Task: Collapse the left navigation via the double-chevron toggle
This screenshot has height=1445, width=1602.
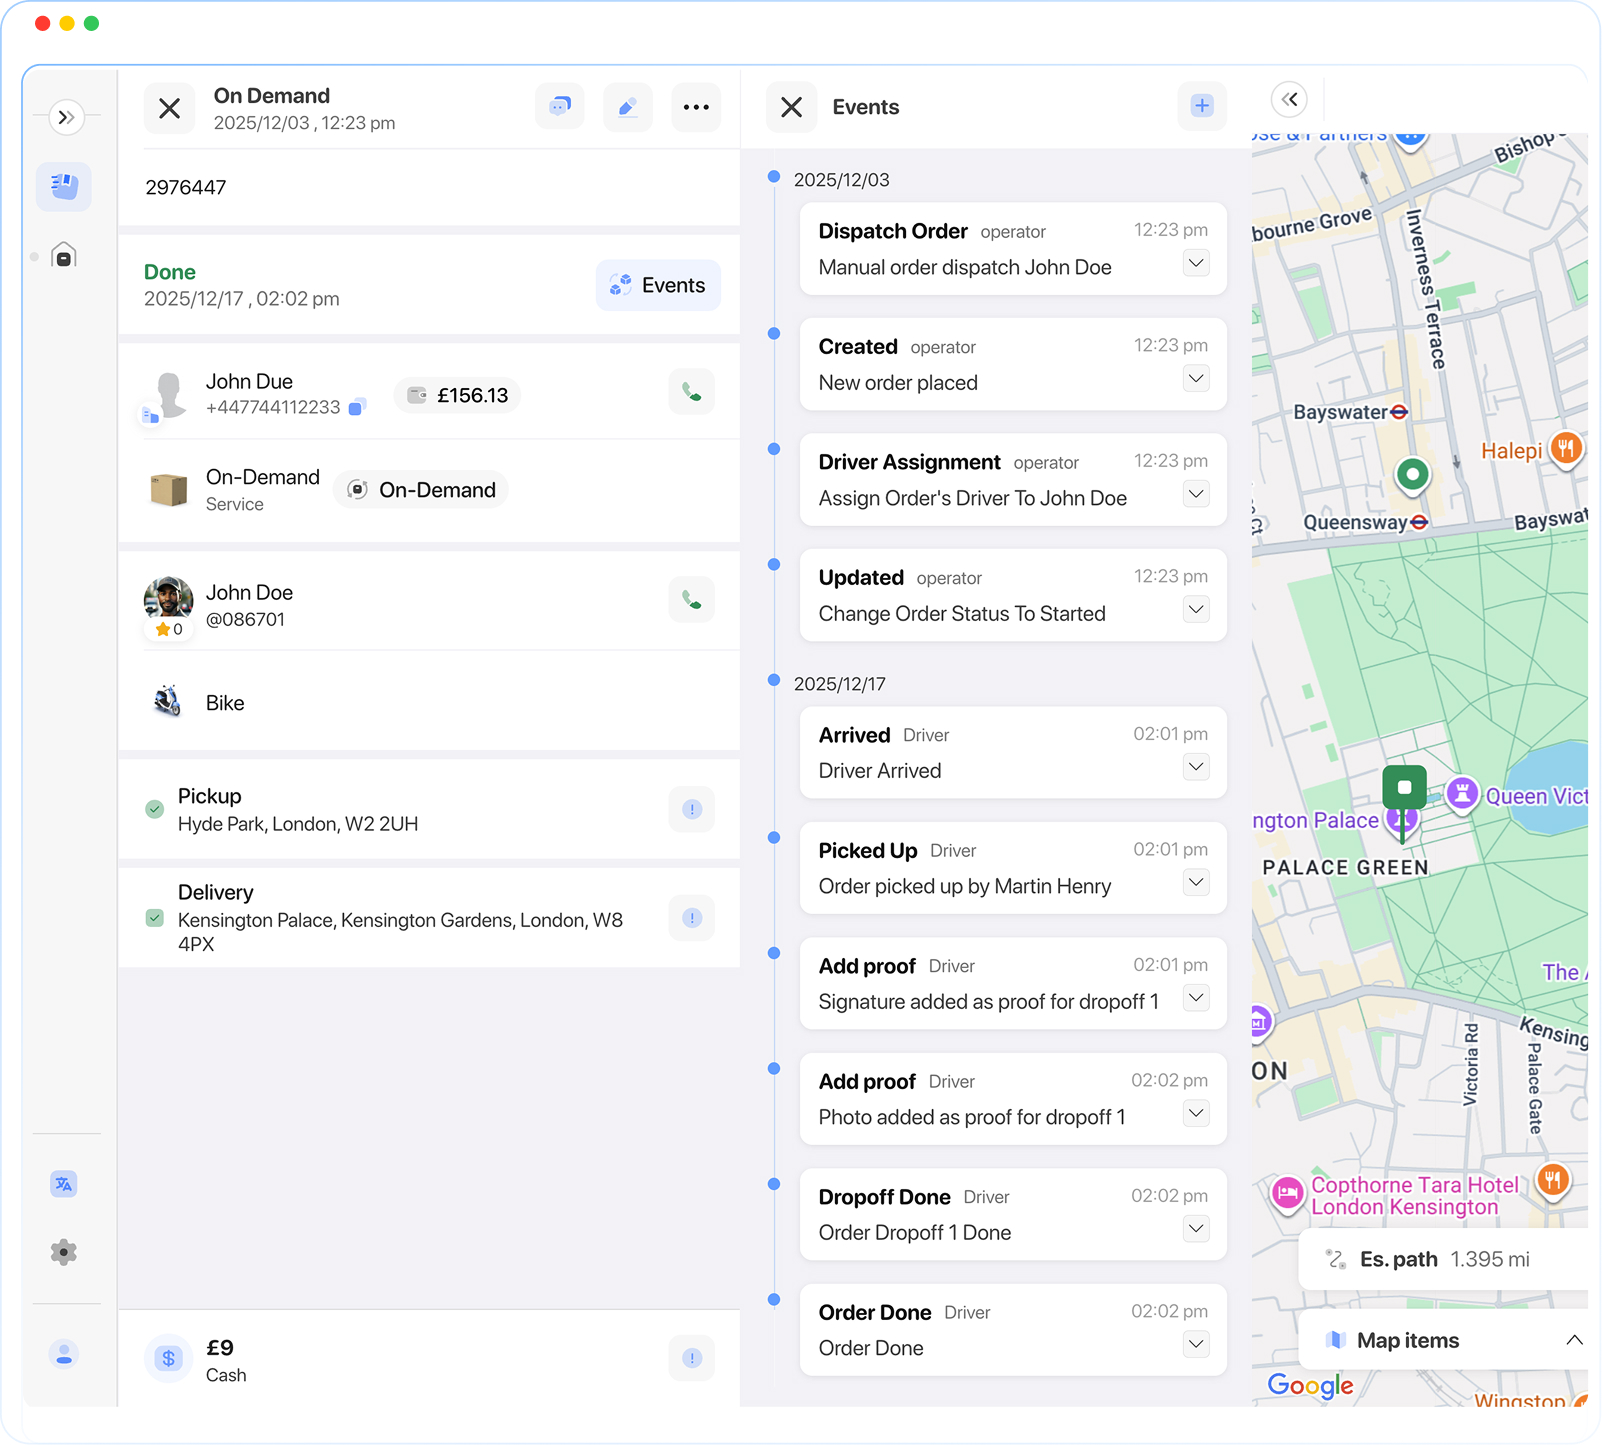Action: click(66, 117)
